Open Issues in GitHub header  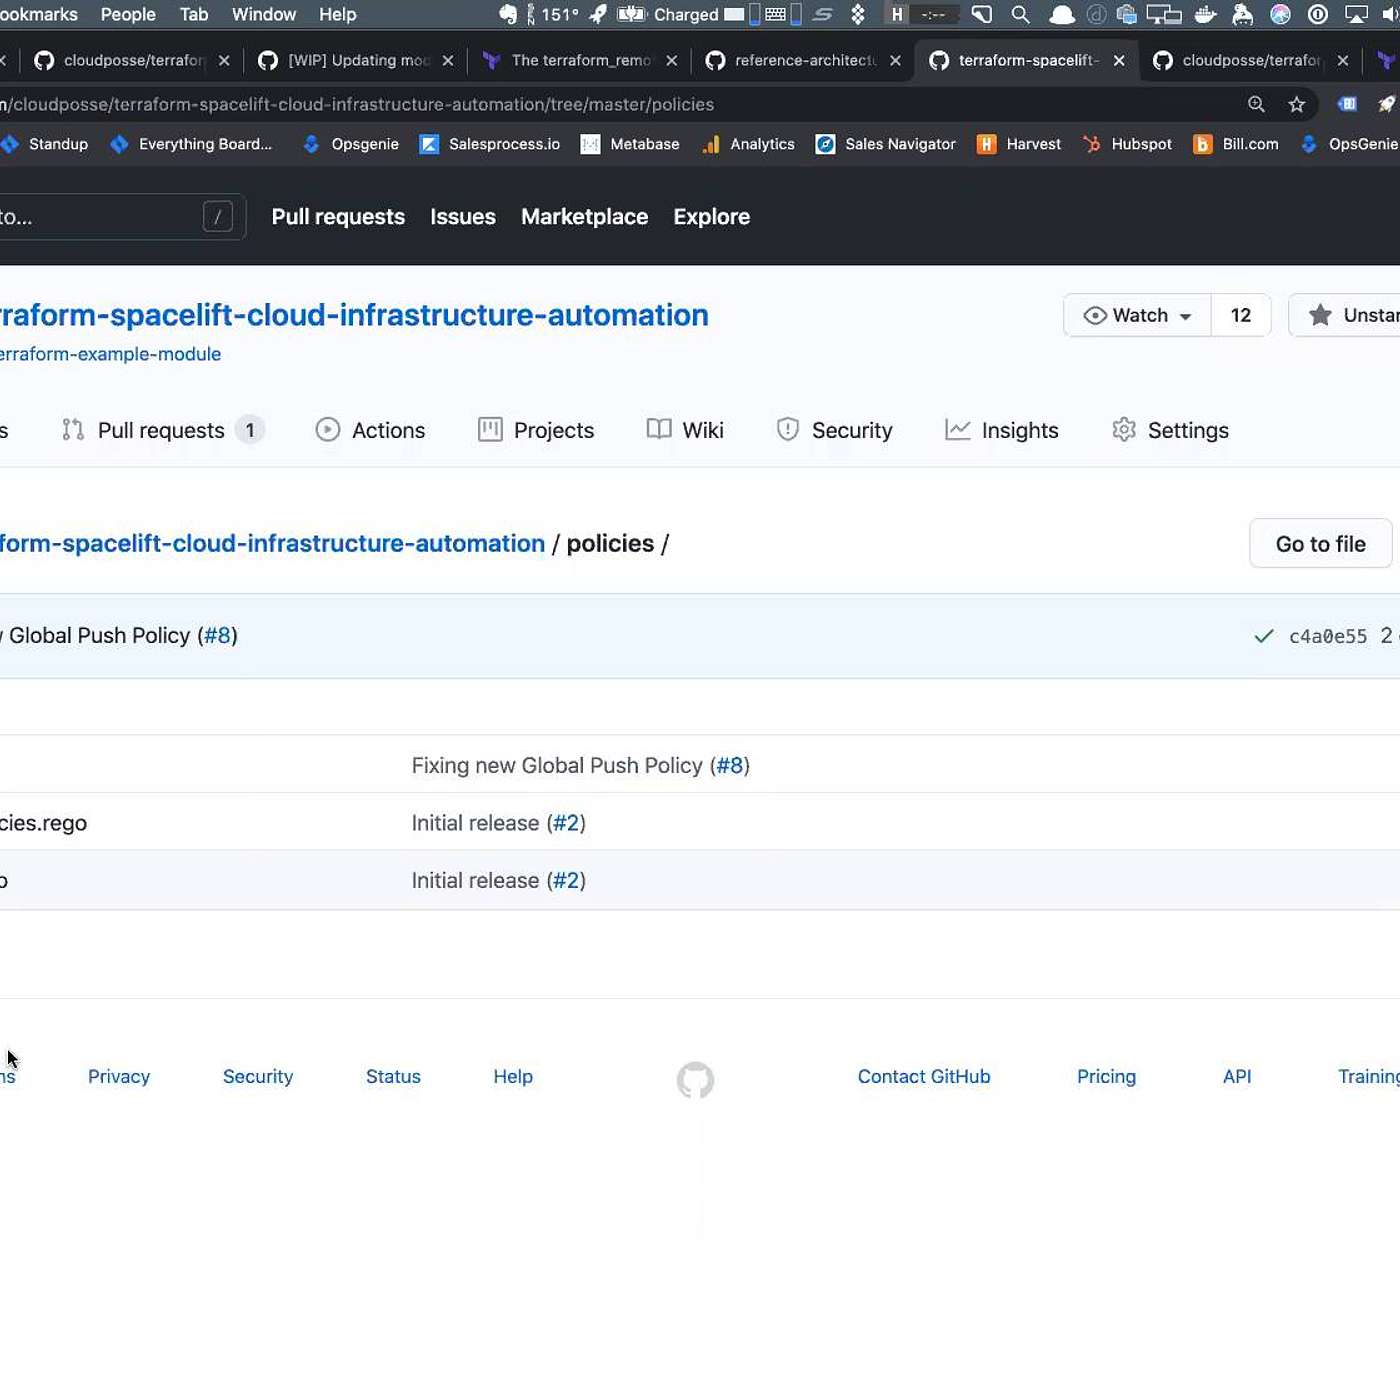coord(463,217)
